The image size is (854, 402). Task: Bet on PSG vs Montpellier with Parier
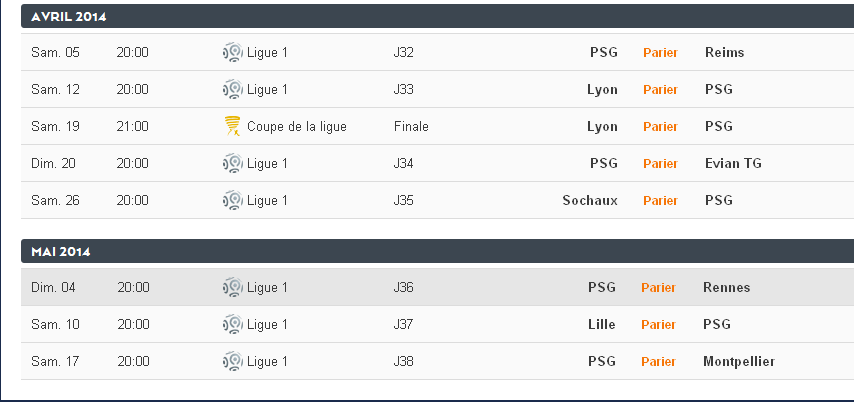658,361
